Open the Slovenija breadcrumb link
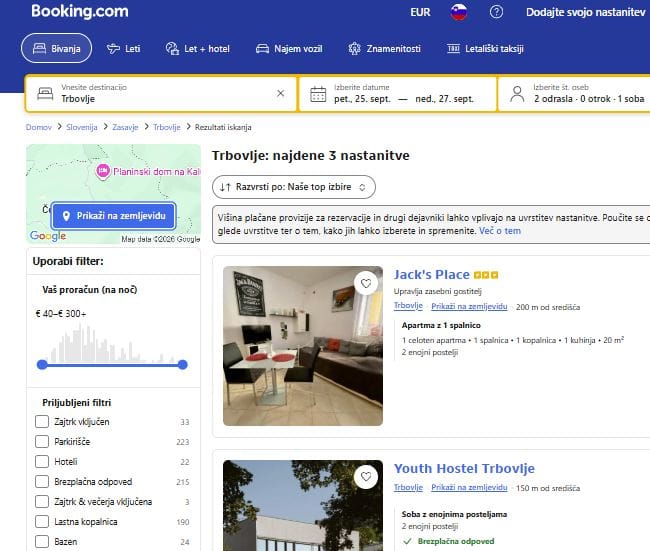 point(82,127)
